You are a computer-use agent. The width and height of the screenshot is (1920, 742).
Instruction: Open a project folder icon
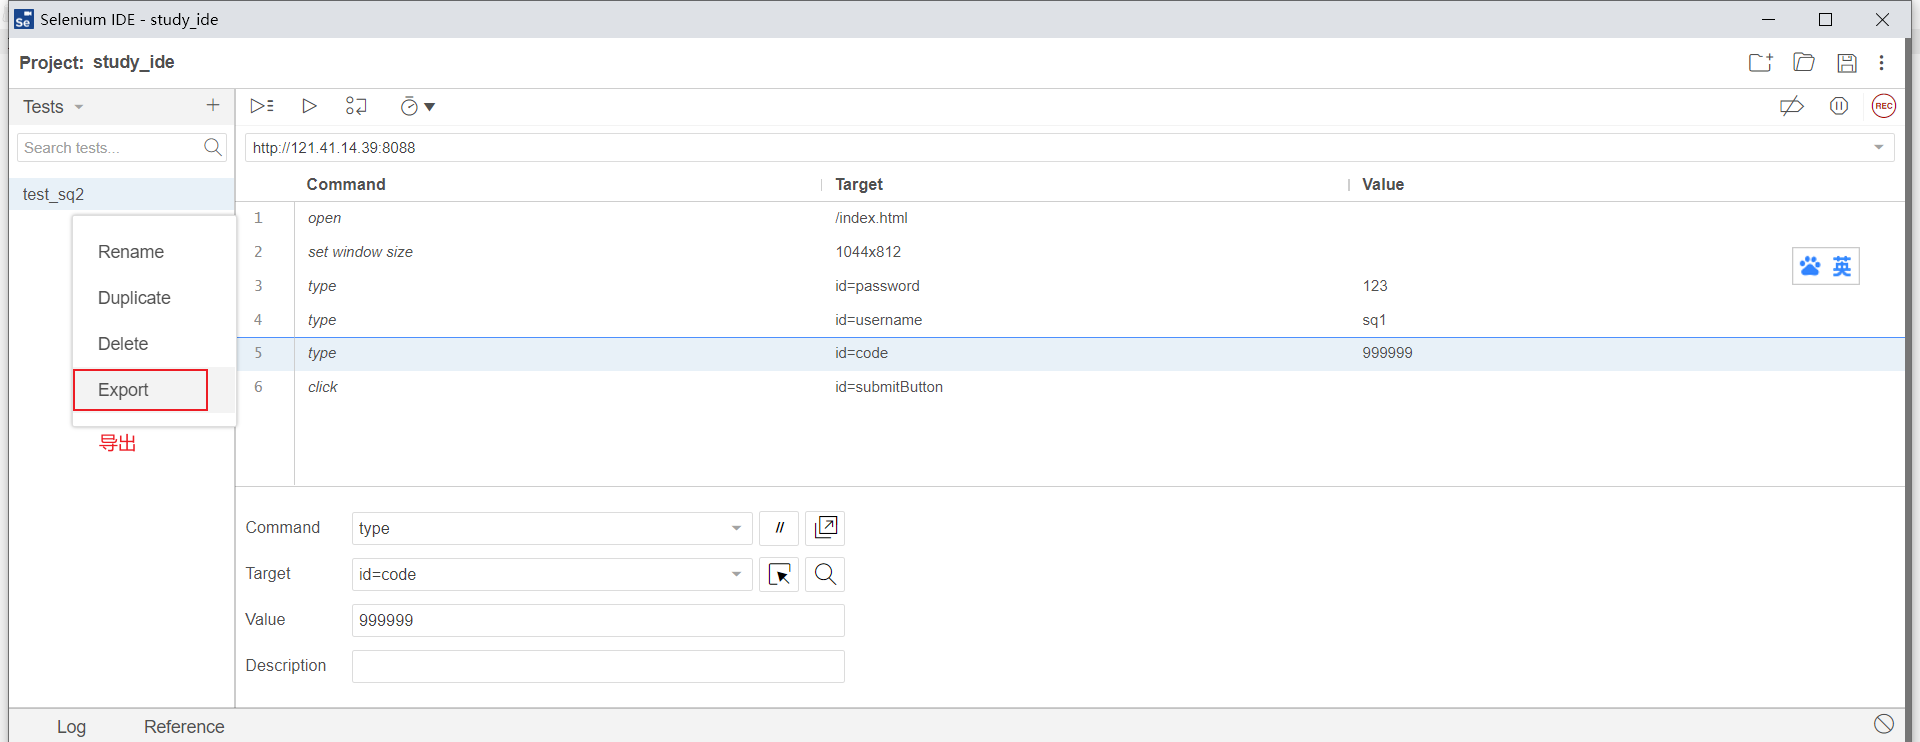point(1804,62)
